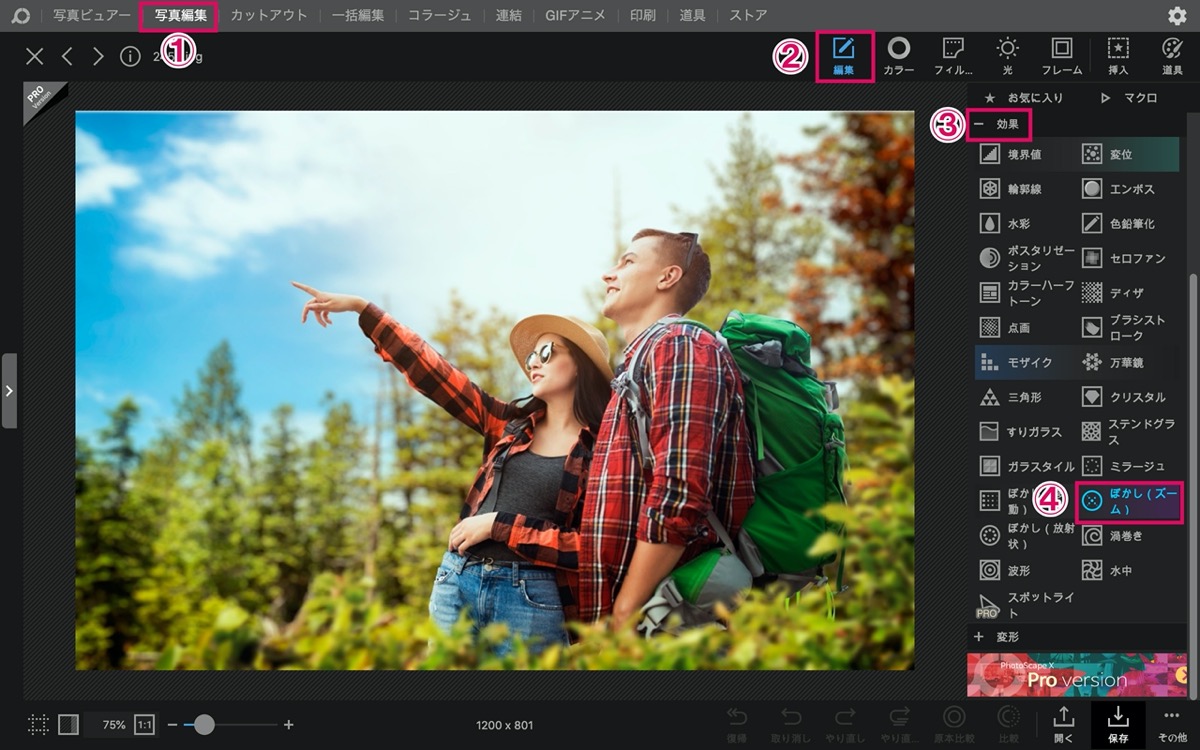Select the 光 light tool
Image resolution: width=1200 pixels, height=750 pixels.
click(1007, 56)
